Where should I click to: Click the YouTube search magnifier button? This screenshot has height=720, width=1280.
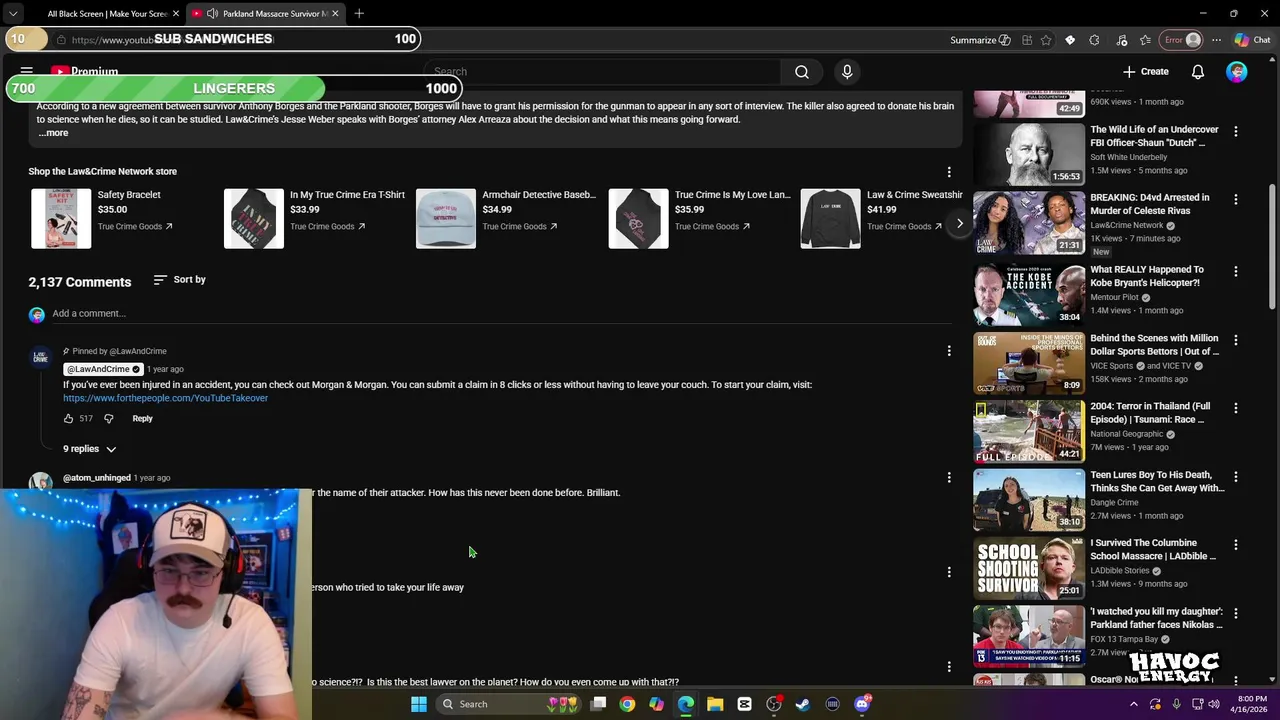click(x=802, y=72)
